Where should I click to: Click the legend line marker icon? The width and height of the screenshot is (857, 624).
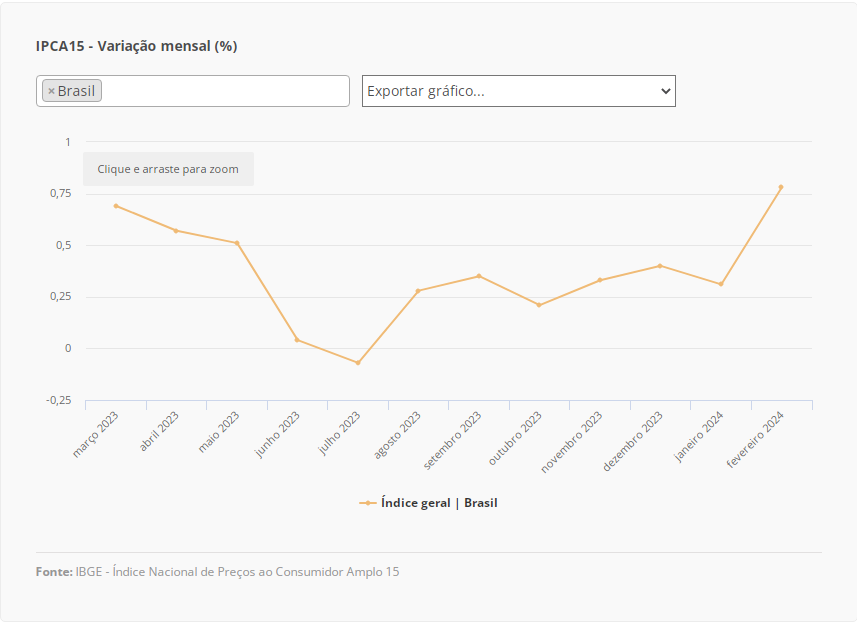tap(368, 503)
